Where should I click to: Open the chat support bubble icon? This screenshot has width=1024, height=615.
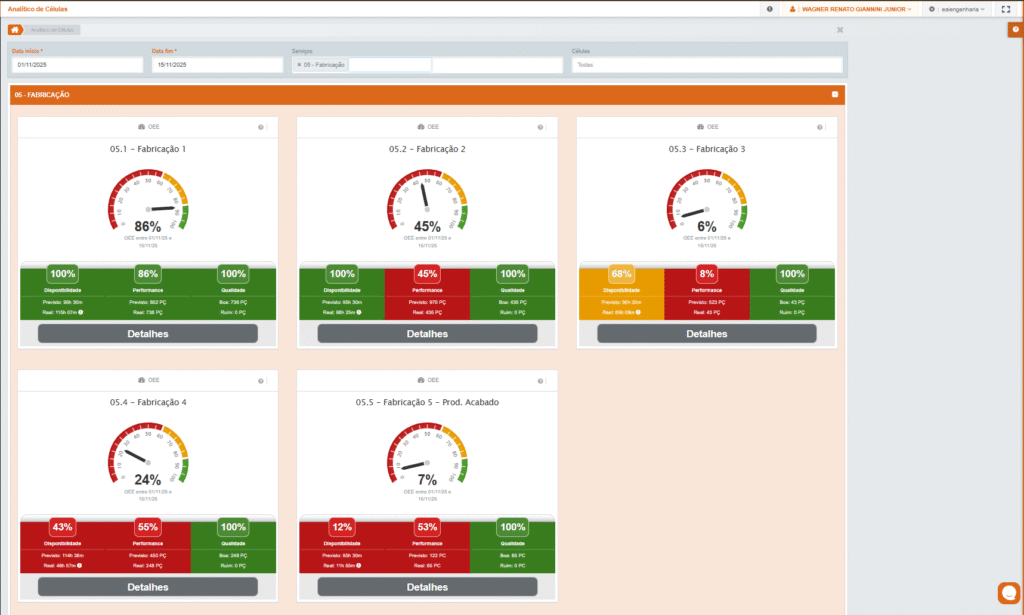(1008, 592)
